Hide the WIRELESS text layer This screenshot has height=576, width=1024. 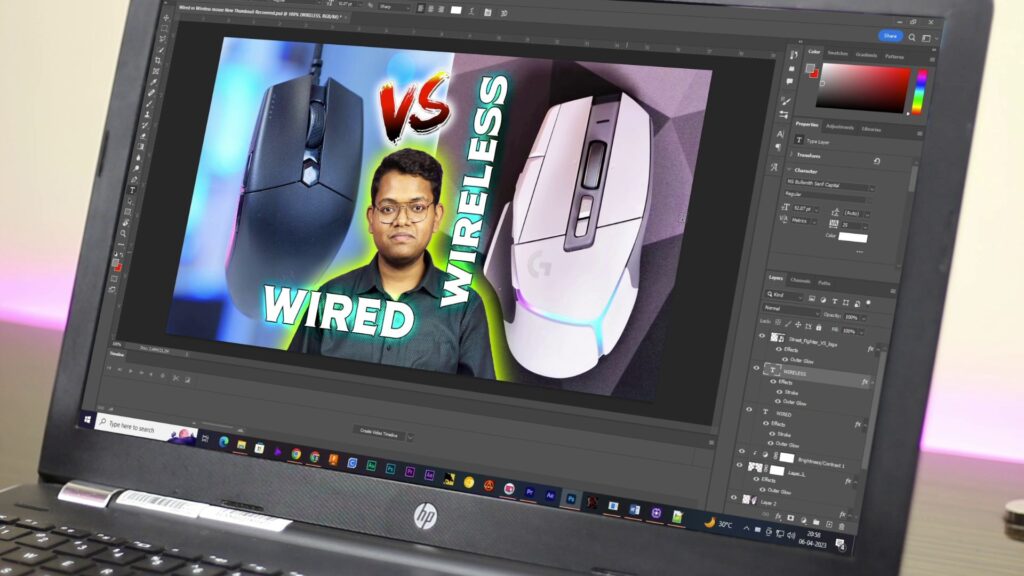click(x=756, y=368)
